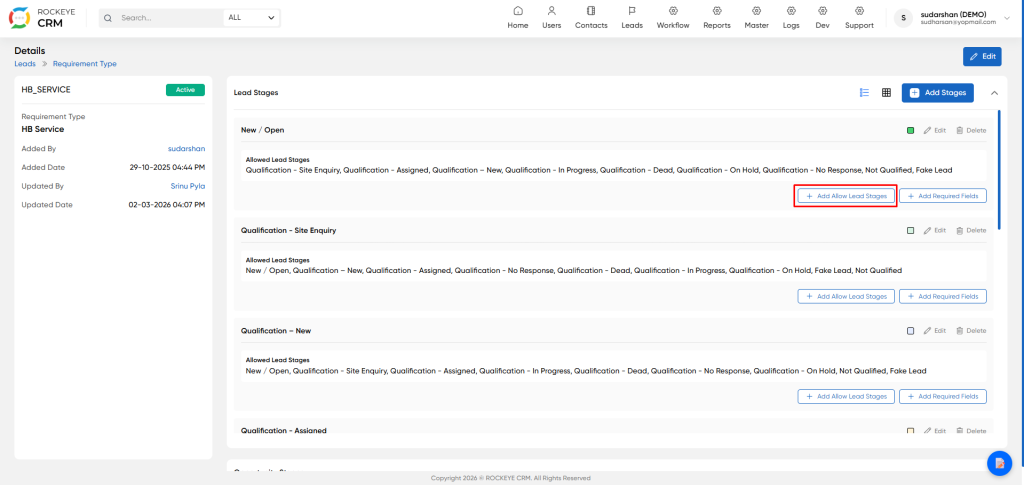Delete the New / Open stage
The height and width of the screenshot is (485, 1024).
971,131
